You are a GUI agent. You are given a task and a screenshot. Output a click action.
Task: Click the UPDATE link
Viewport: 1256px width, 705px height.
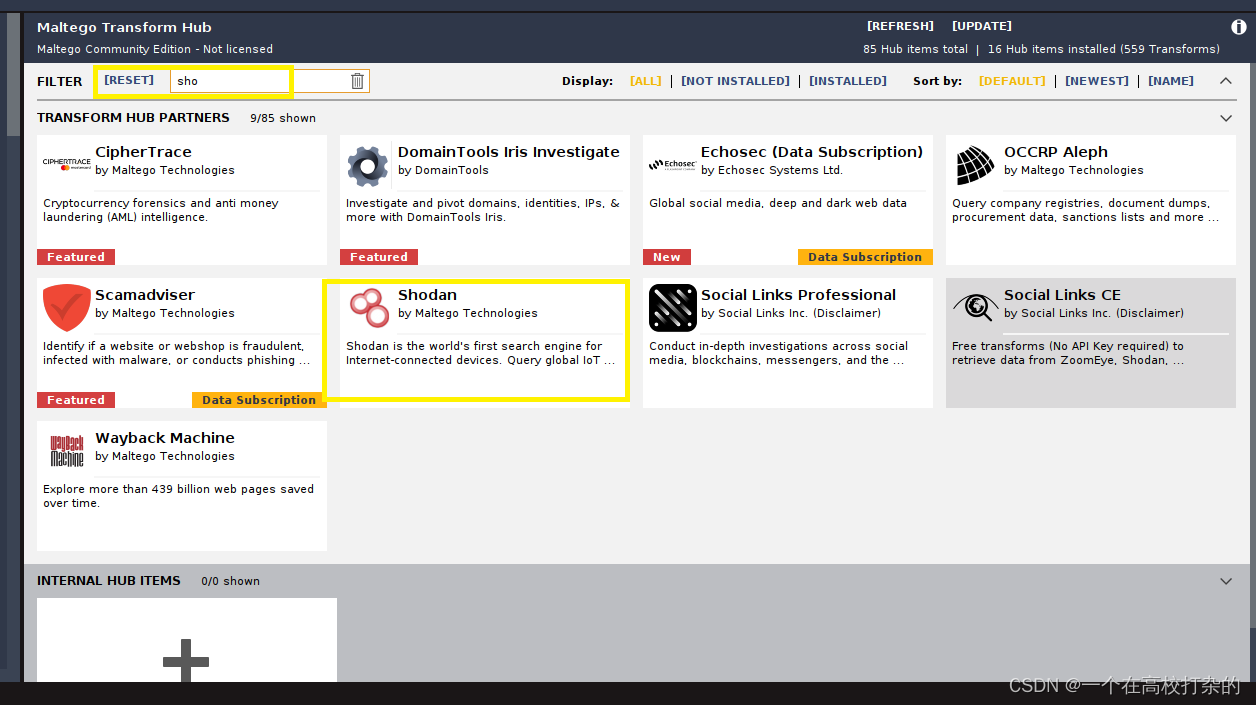point(982,26)
